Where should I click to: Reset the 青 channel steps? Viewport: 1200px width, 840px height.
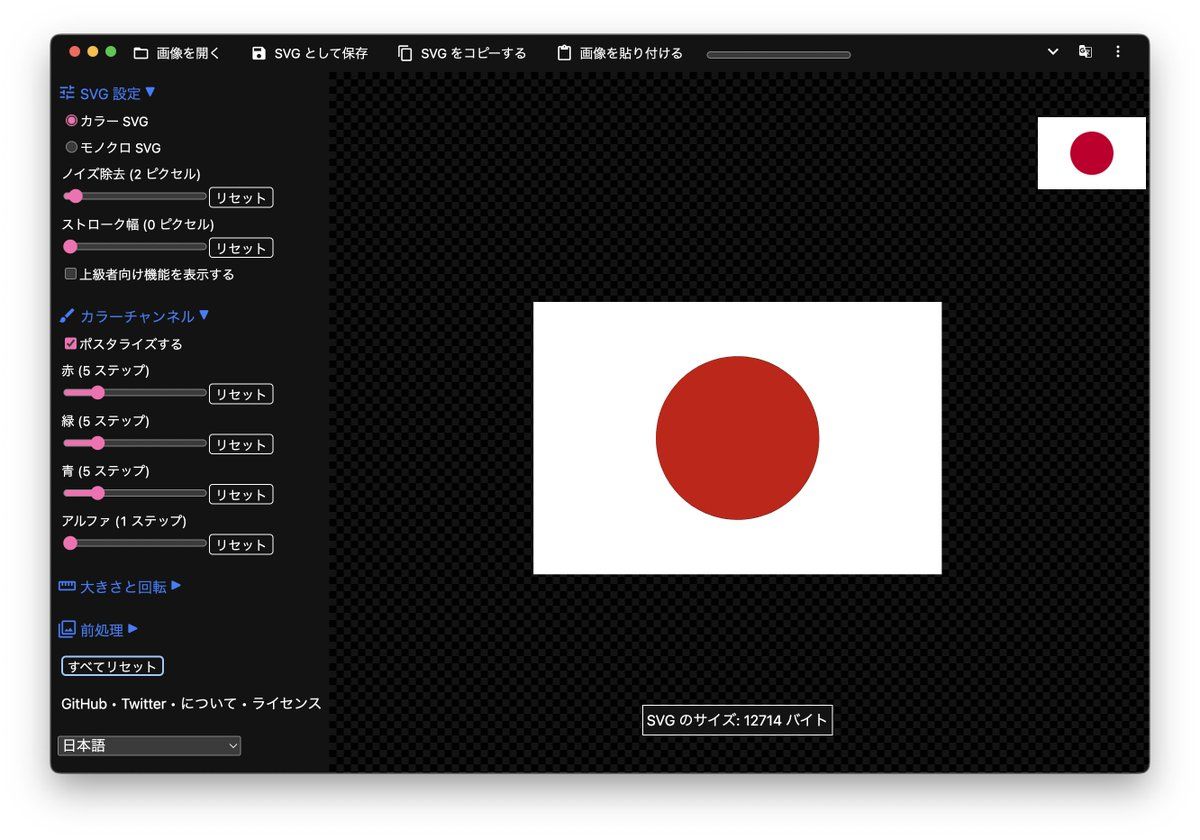point(241,494)
